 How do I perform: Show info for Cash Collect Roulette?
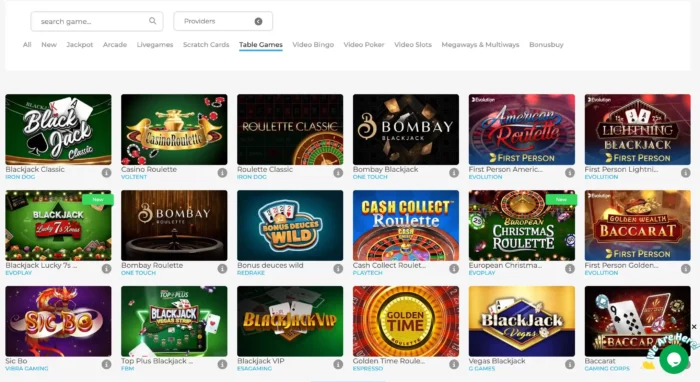coord(454,269)
